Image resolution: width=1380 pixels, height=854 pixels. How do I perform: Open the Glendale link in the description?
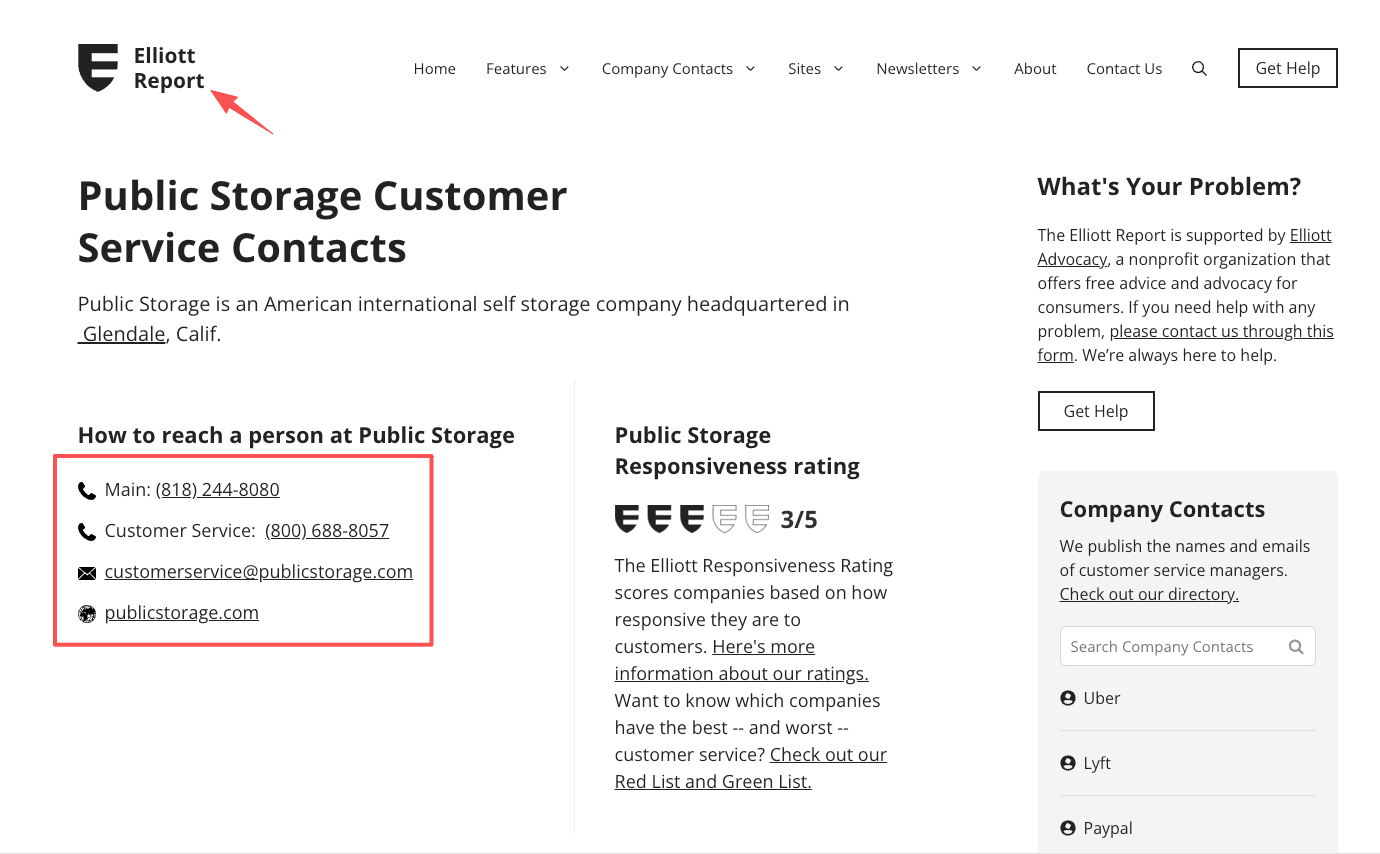coord(121,333)
